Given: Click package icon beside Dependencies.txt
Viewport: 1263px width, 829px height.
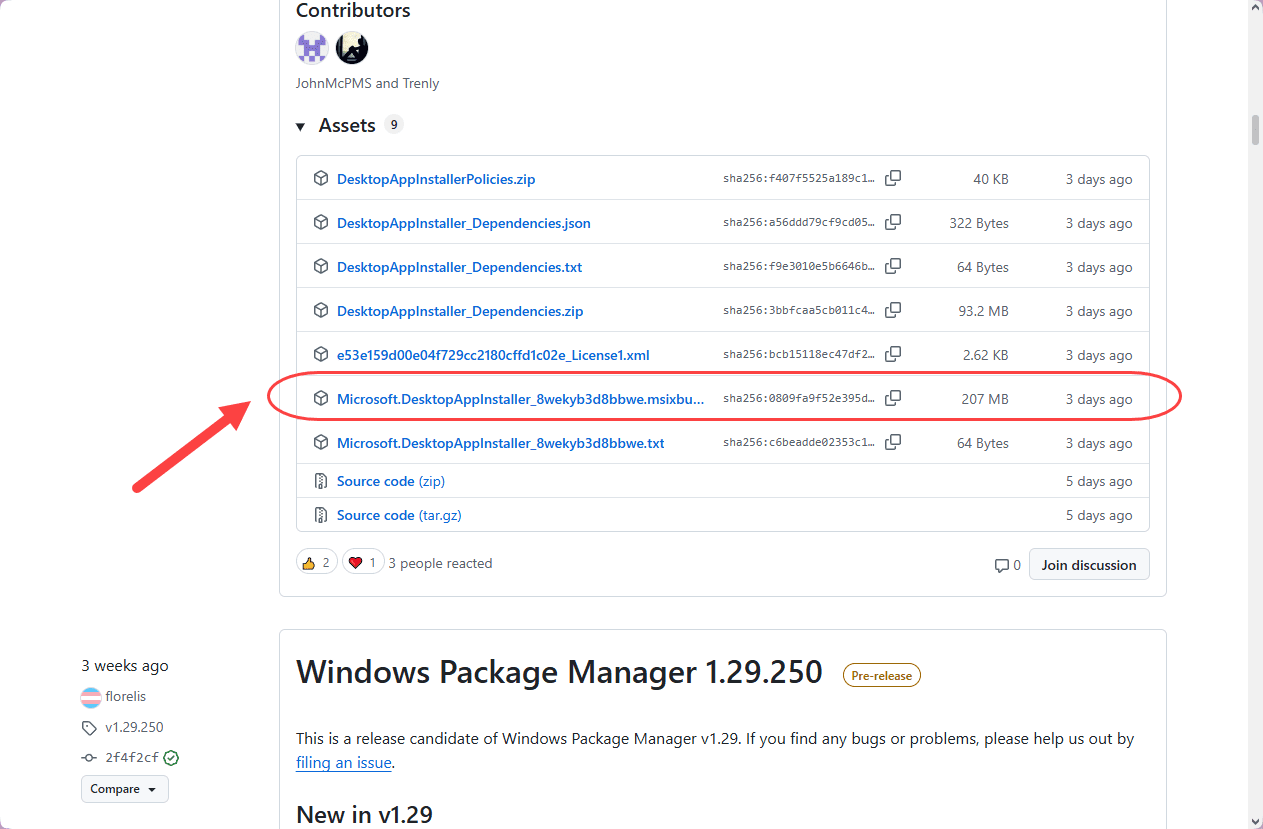Looking at the screenshot, I should point(321,266).
